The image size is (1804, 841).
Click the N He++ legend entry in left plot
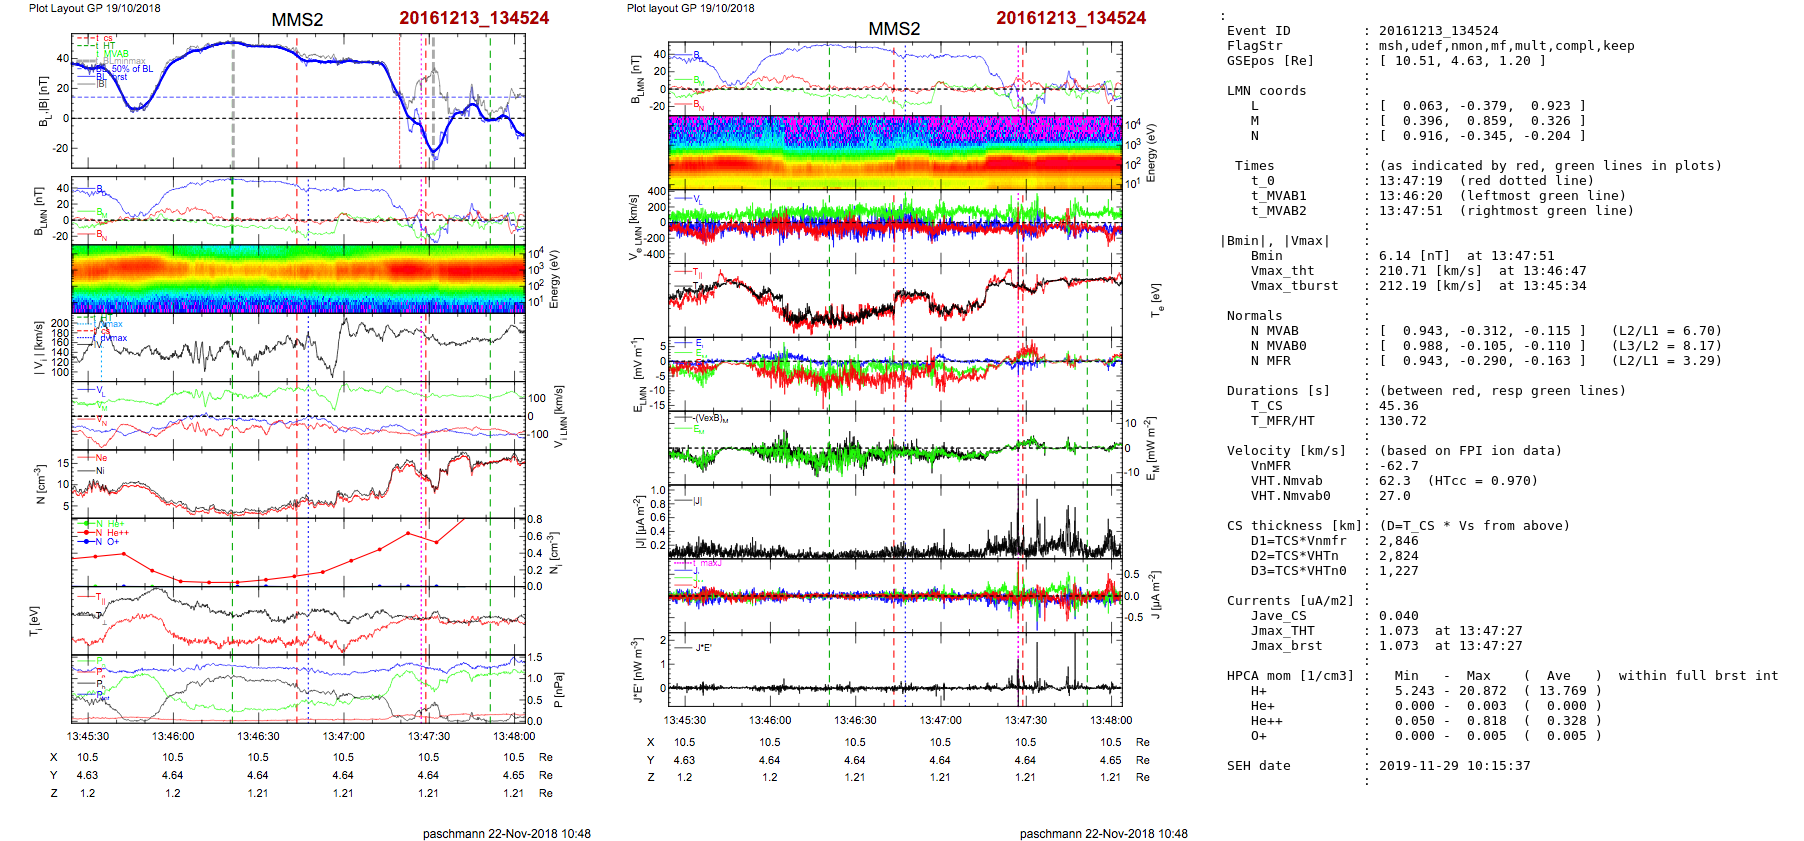(x=111, y=533)
